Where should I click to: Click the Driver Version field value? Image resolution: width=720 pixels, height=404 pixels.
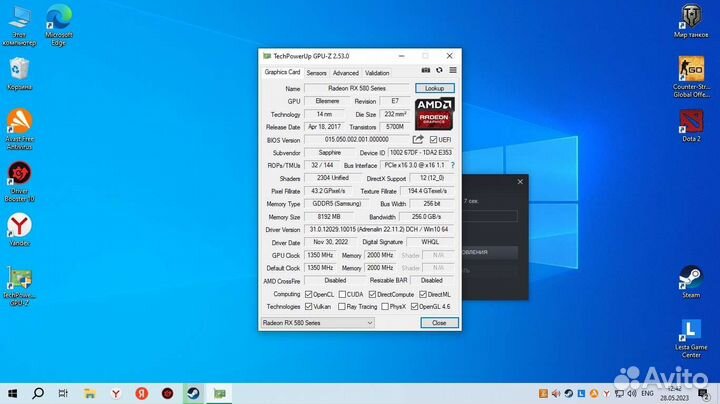coord(379,229)
